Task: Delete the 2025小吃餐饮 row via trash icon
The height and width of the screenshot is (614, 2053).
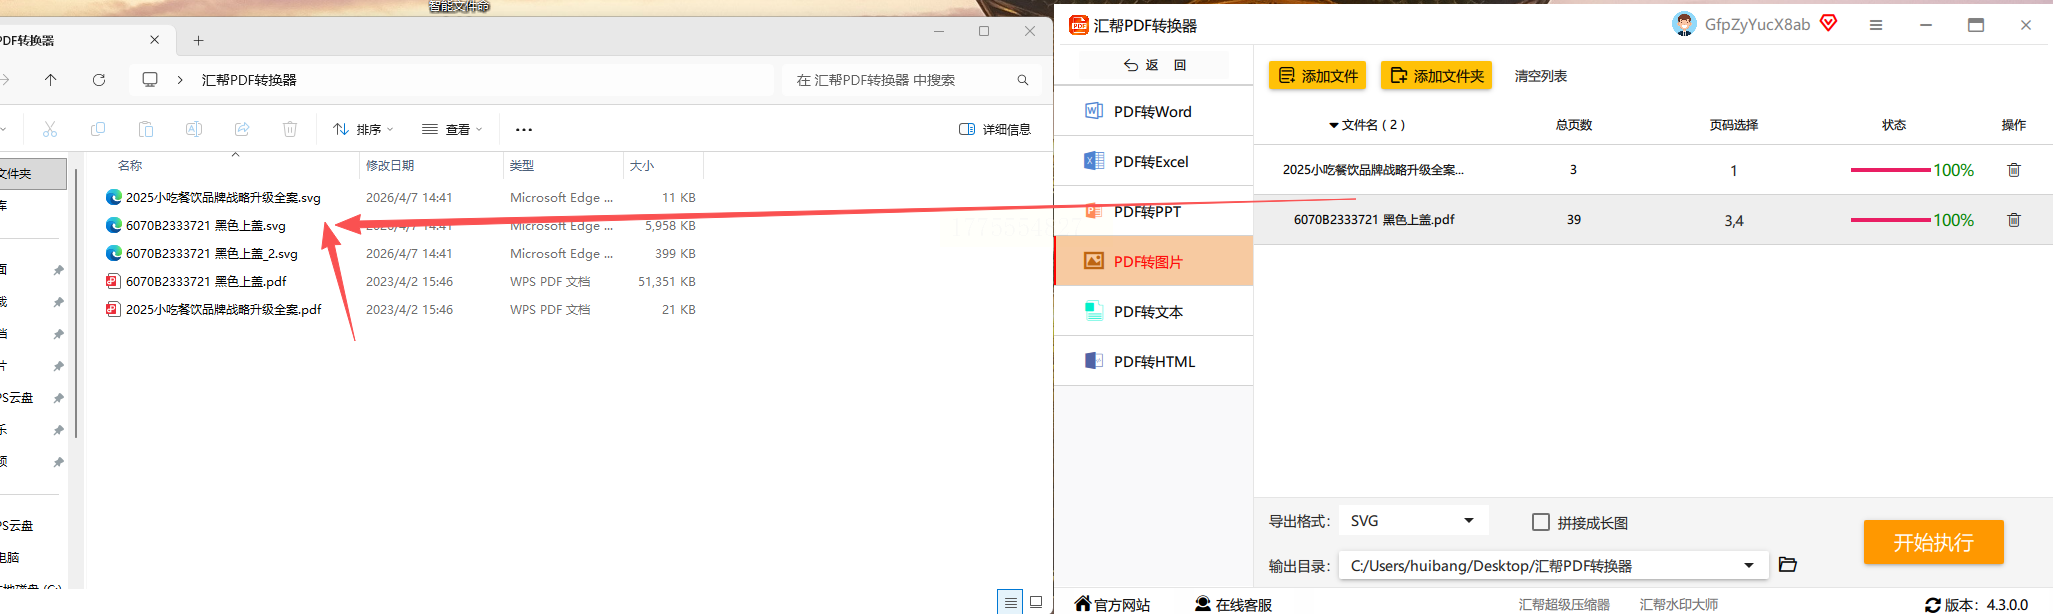Action: click(x=2014, y=170)
